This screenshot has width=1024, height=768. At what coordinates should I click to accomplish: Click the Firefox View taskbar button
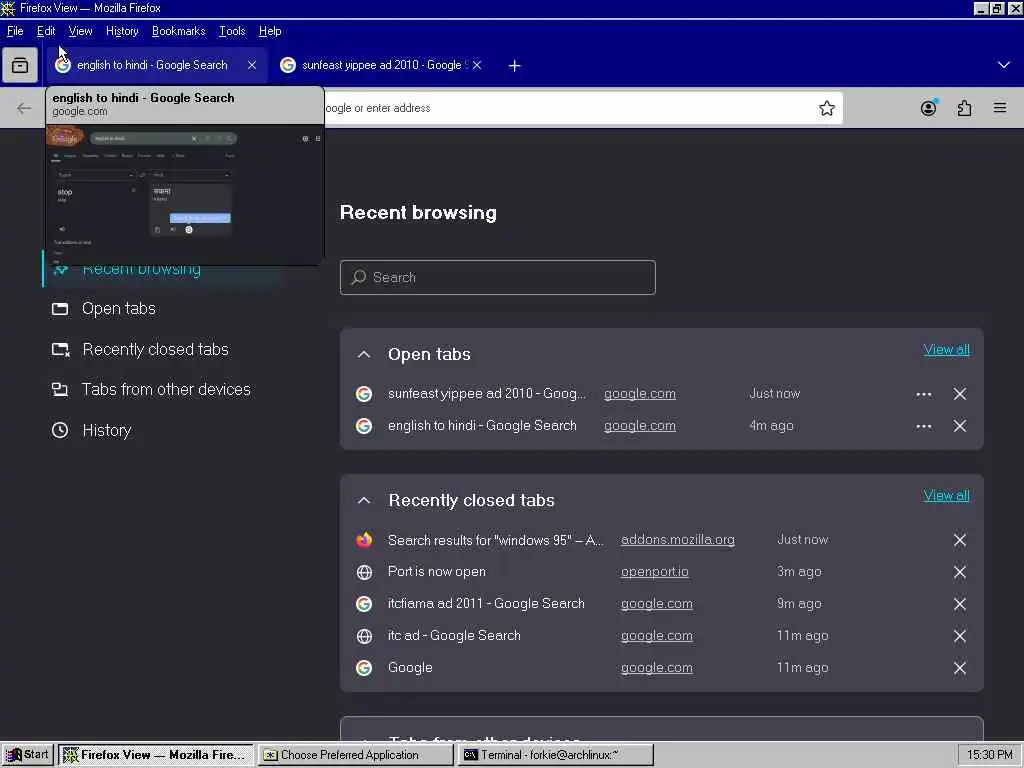click(155, 755)
